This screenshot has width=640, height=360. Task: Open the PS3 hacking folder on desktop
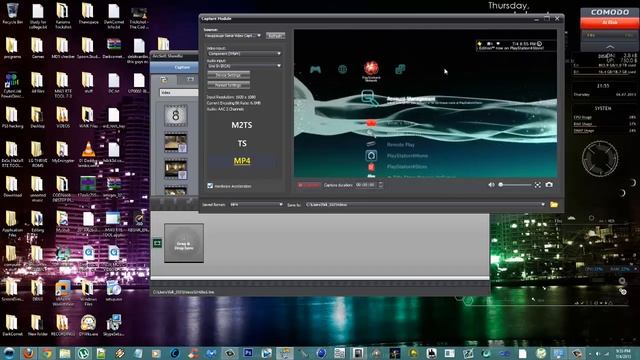12,118
